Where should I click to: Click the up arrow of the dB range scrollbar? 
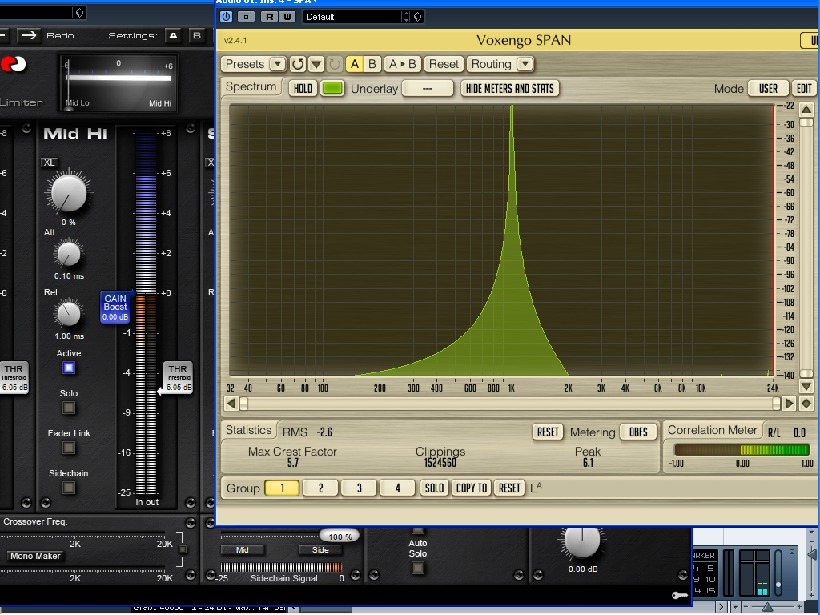(x=806, y=109)
